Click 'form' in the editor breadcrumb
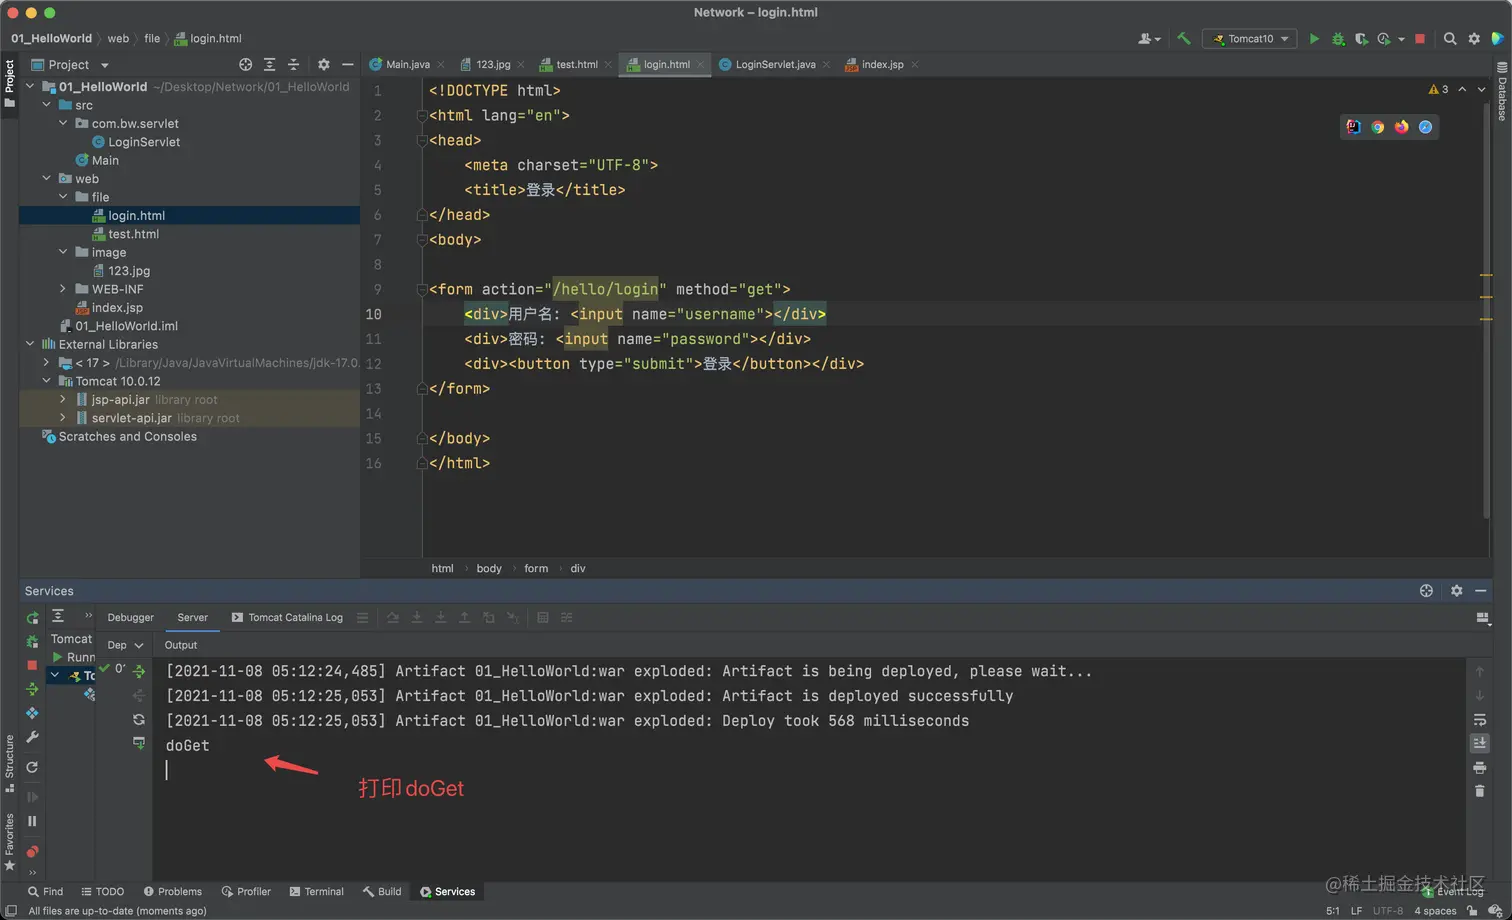This screenshot has width=1512, height=920. point(536,568)
